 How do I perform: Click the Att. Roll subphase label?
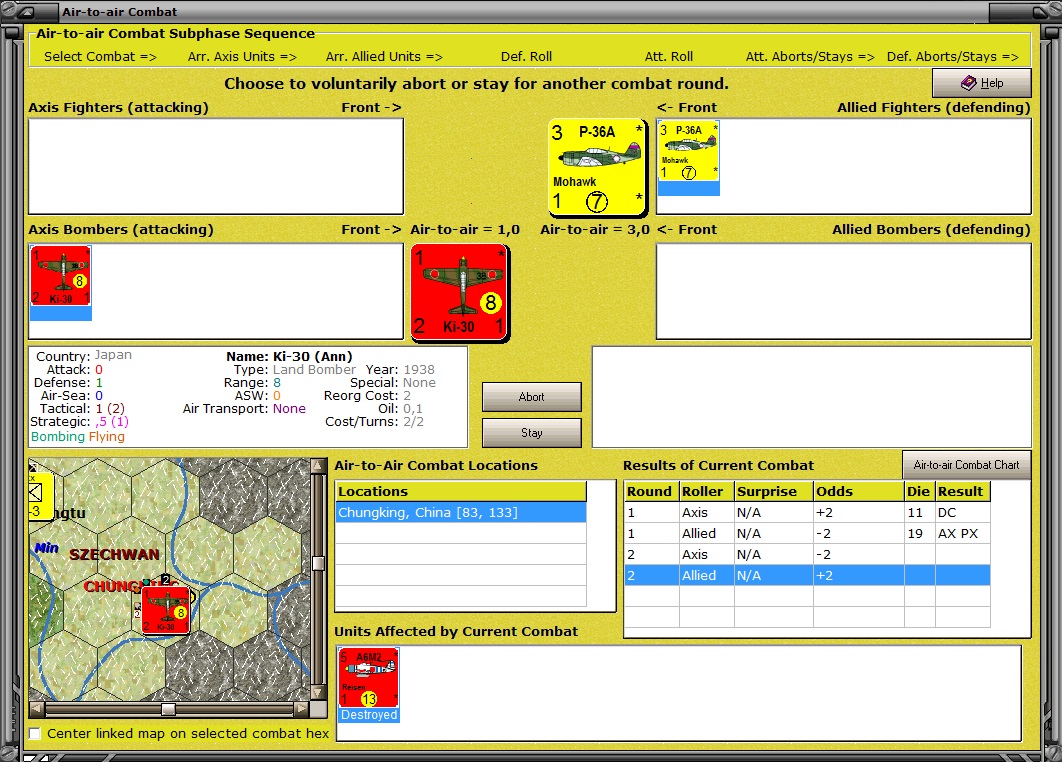[x=668, y=57]
